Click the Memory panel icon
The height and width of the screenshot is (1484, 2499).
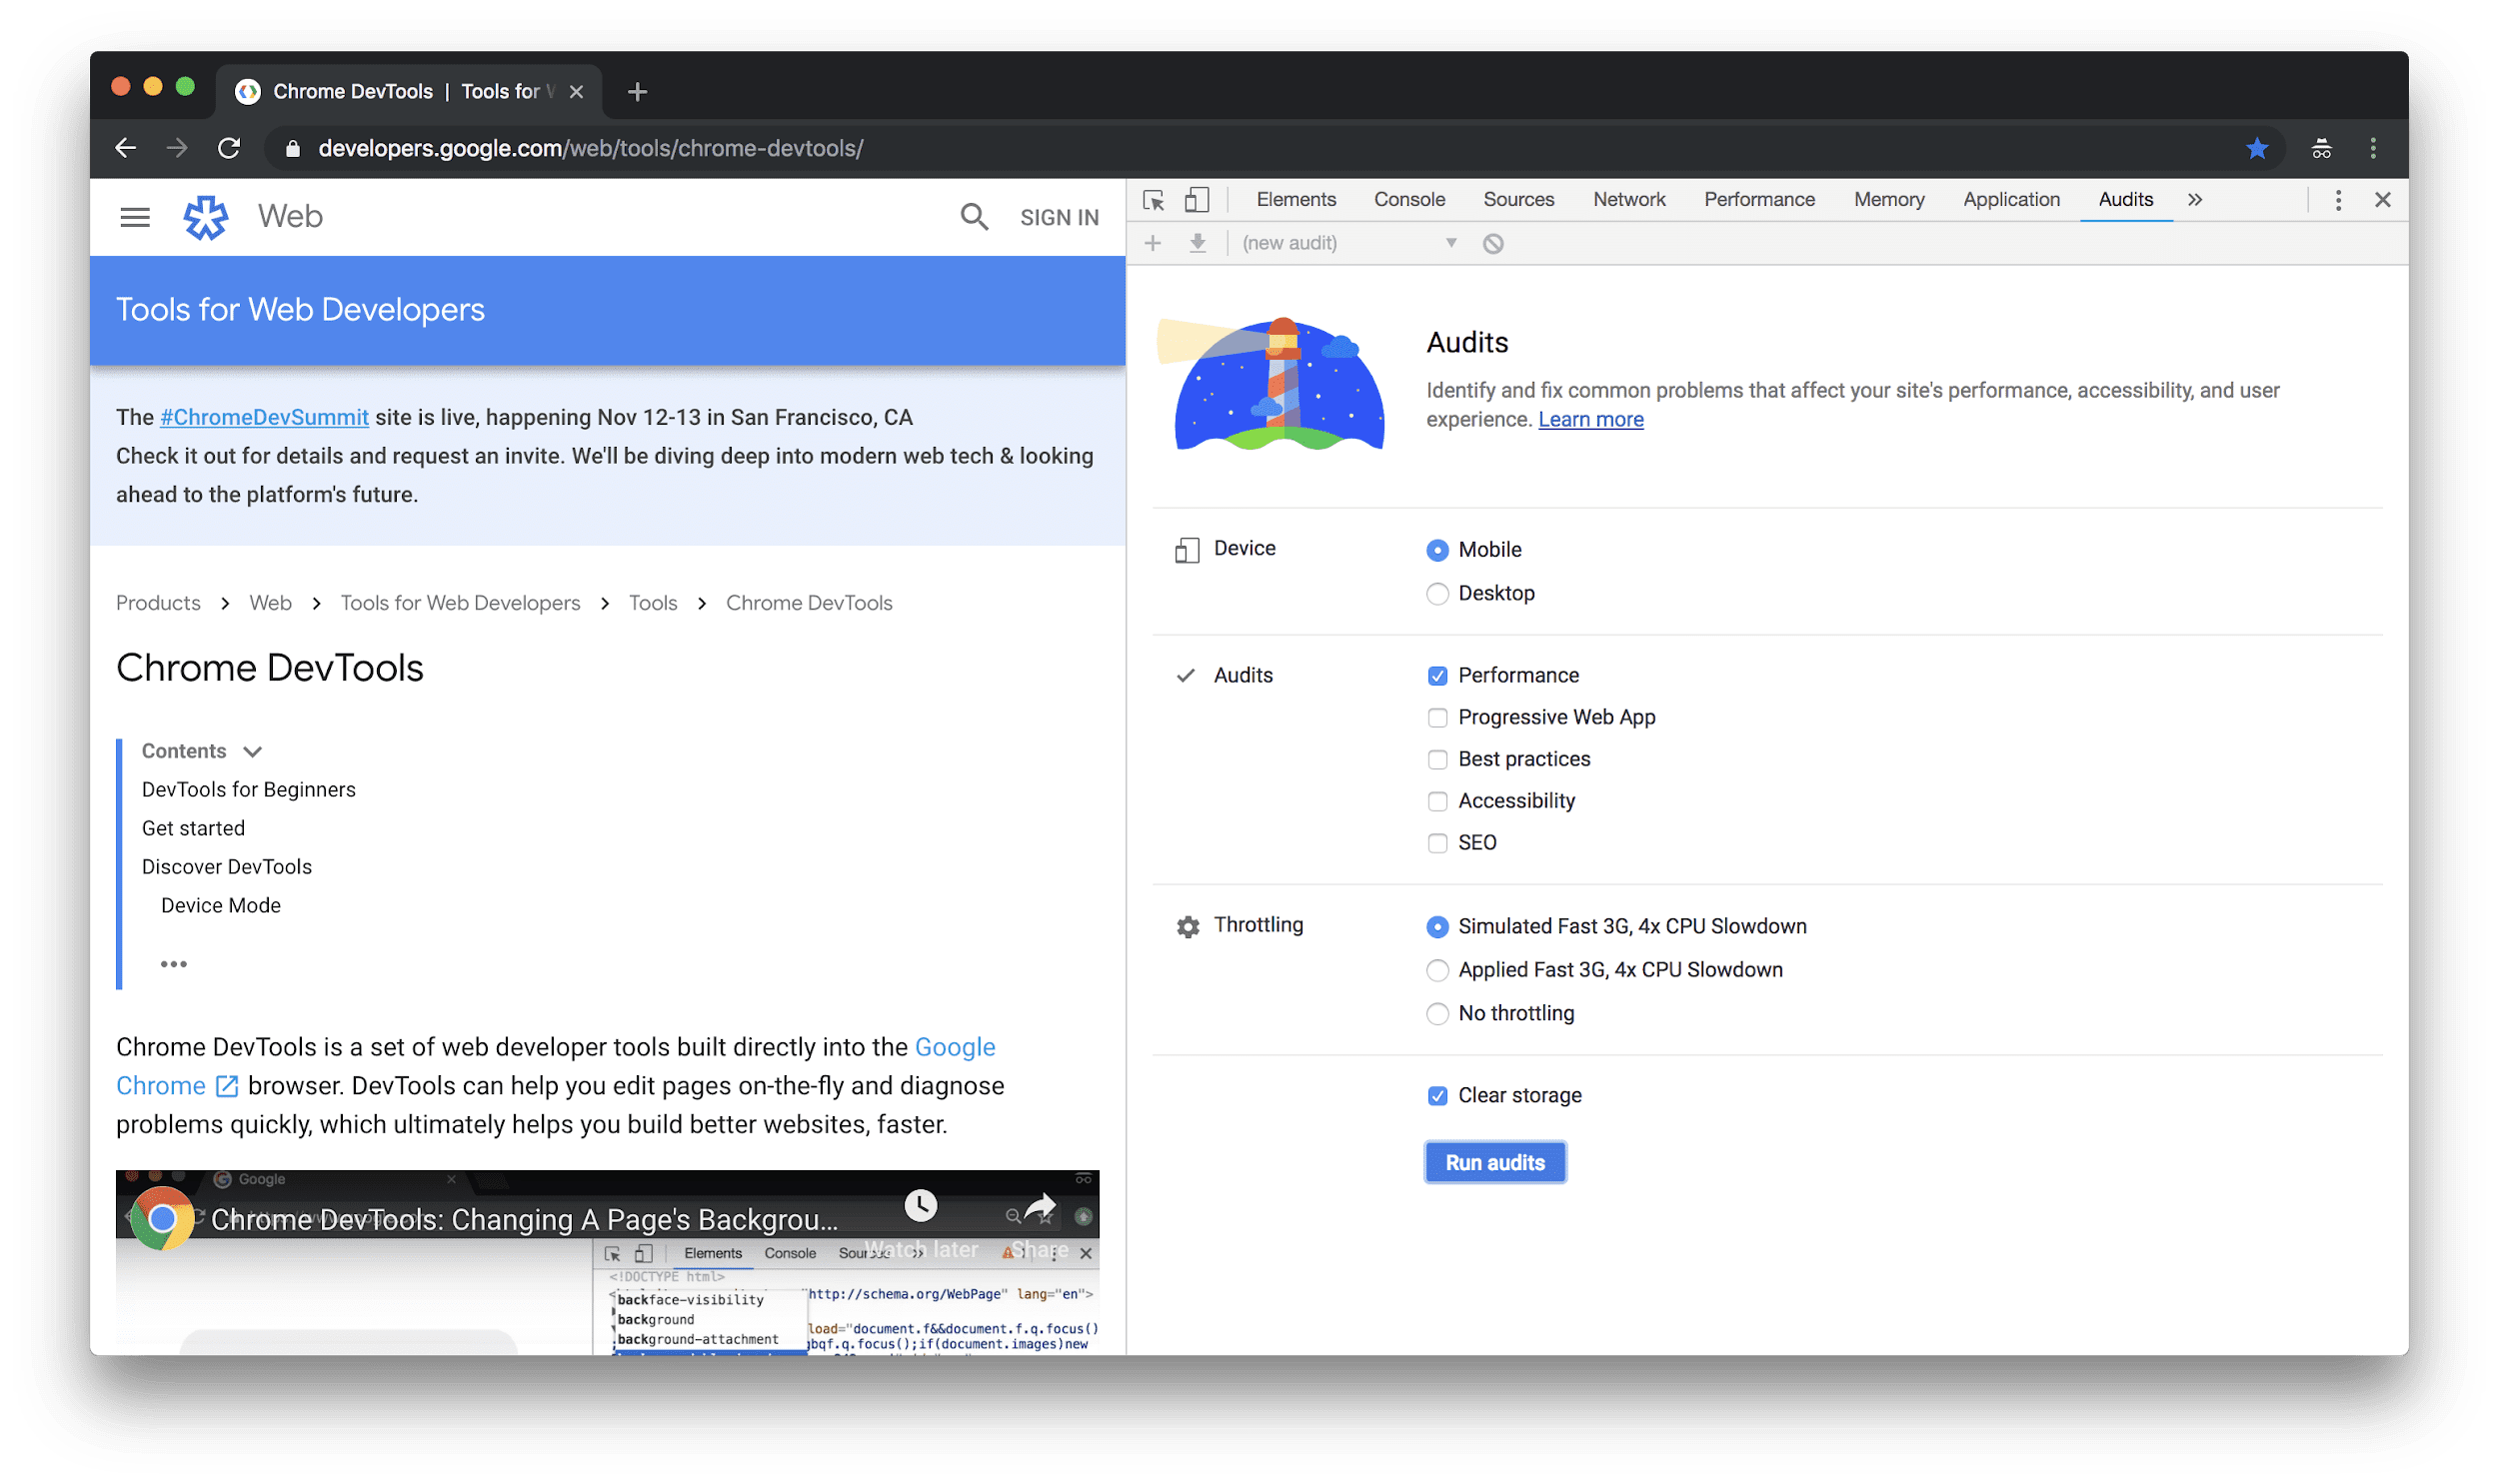tap(1885, 198)
